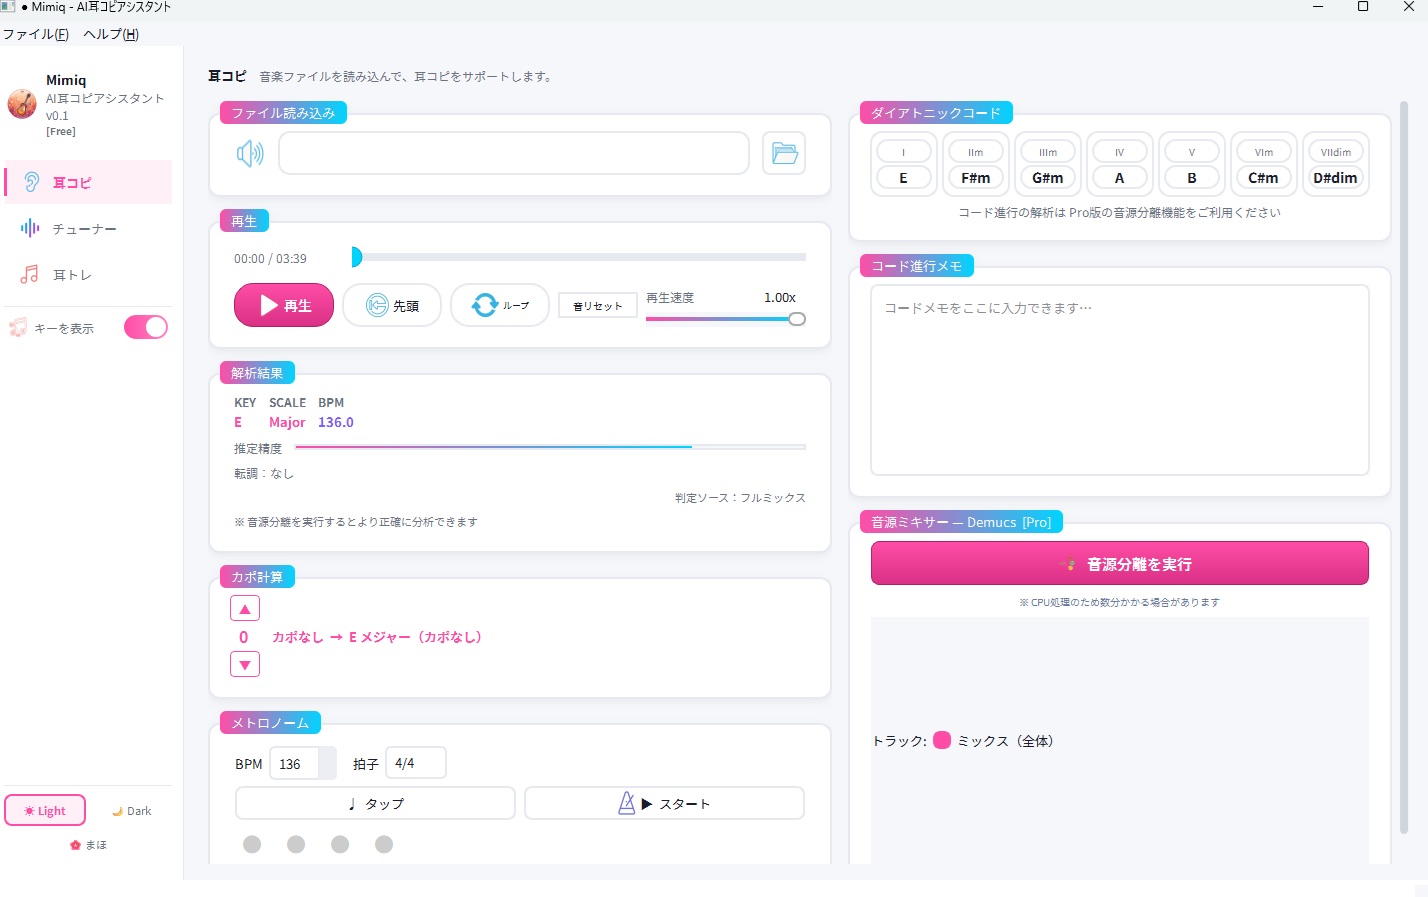Toggle the キーを表示 switch
The width and height of the screenshot is (1428, 897).
click(146, 327)
